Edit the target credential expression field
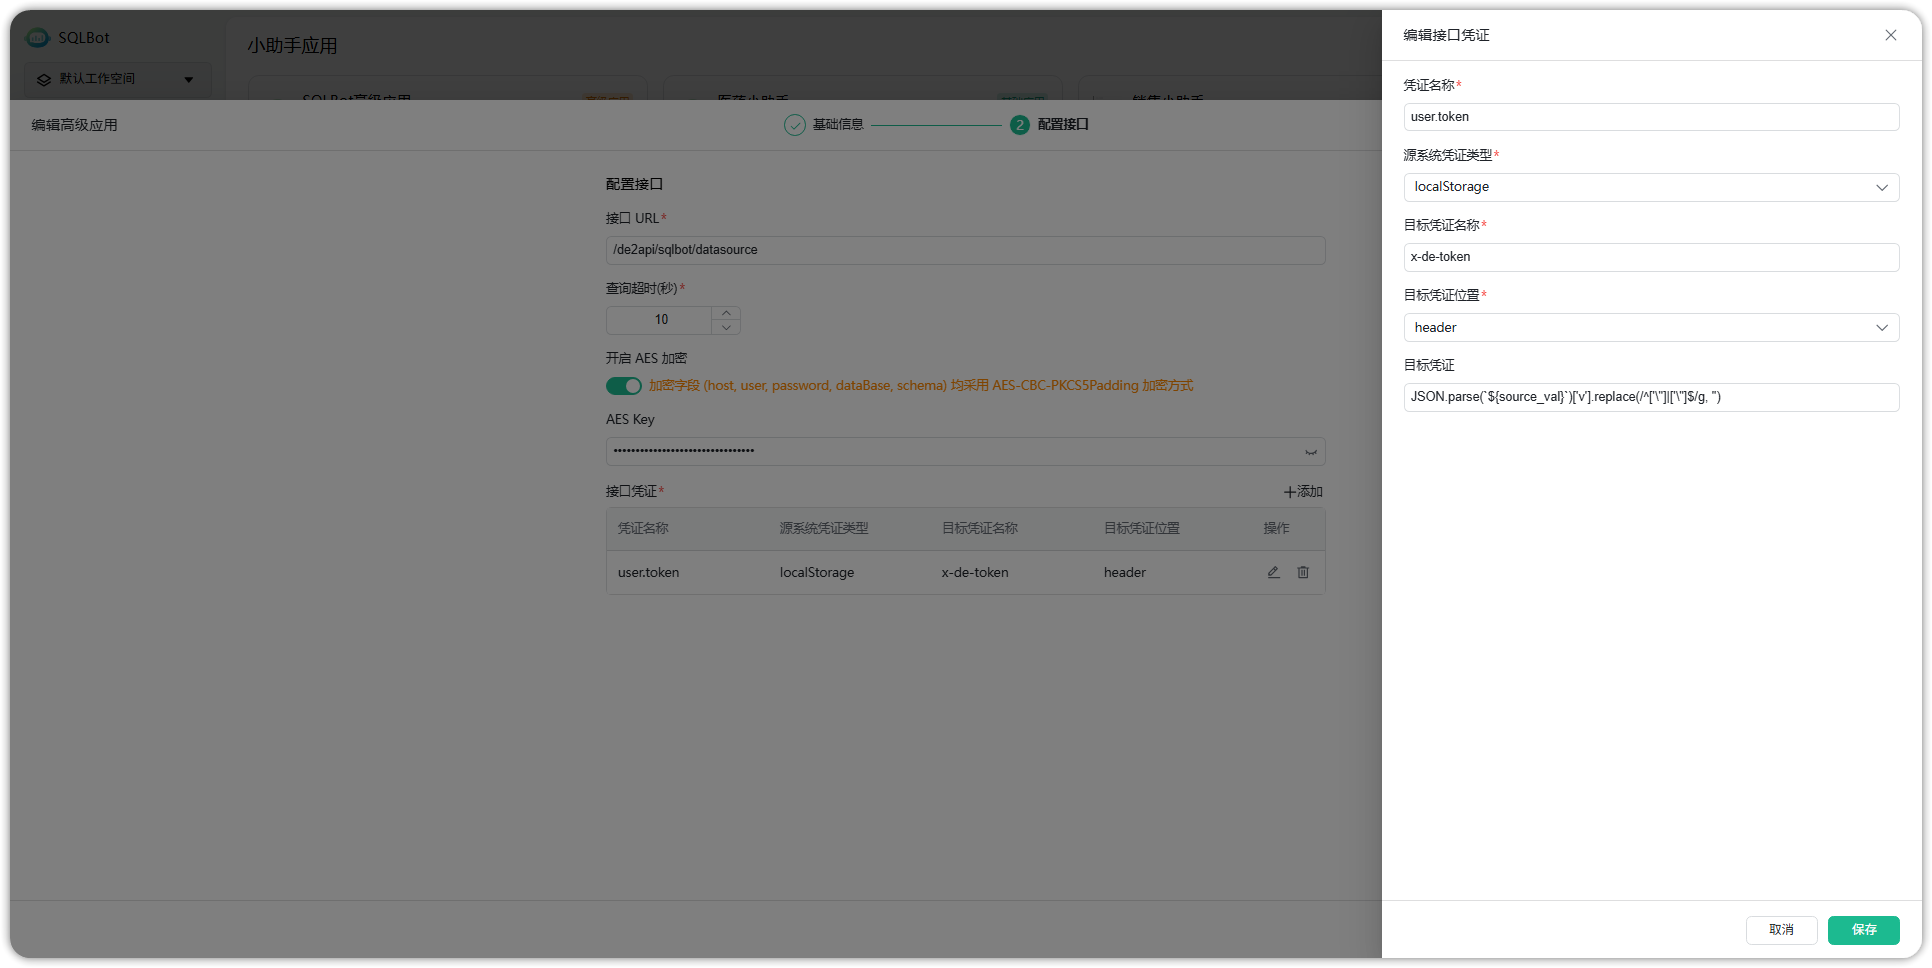This screenshot has height=968, width=1932. click(1650, 397)
